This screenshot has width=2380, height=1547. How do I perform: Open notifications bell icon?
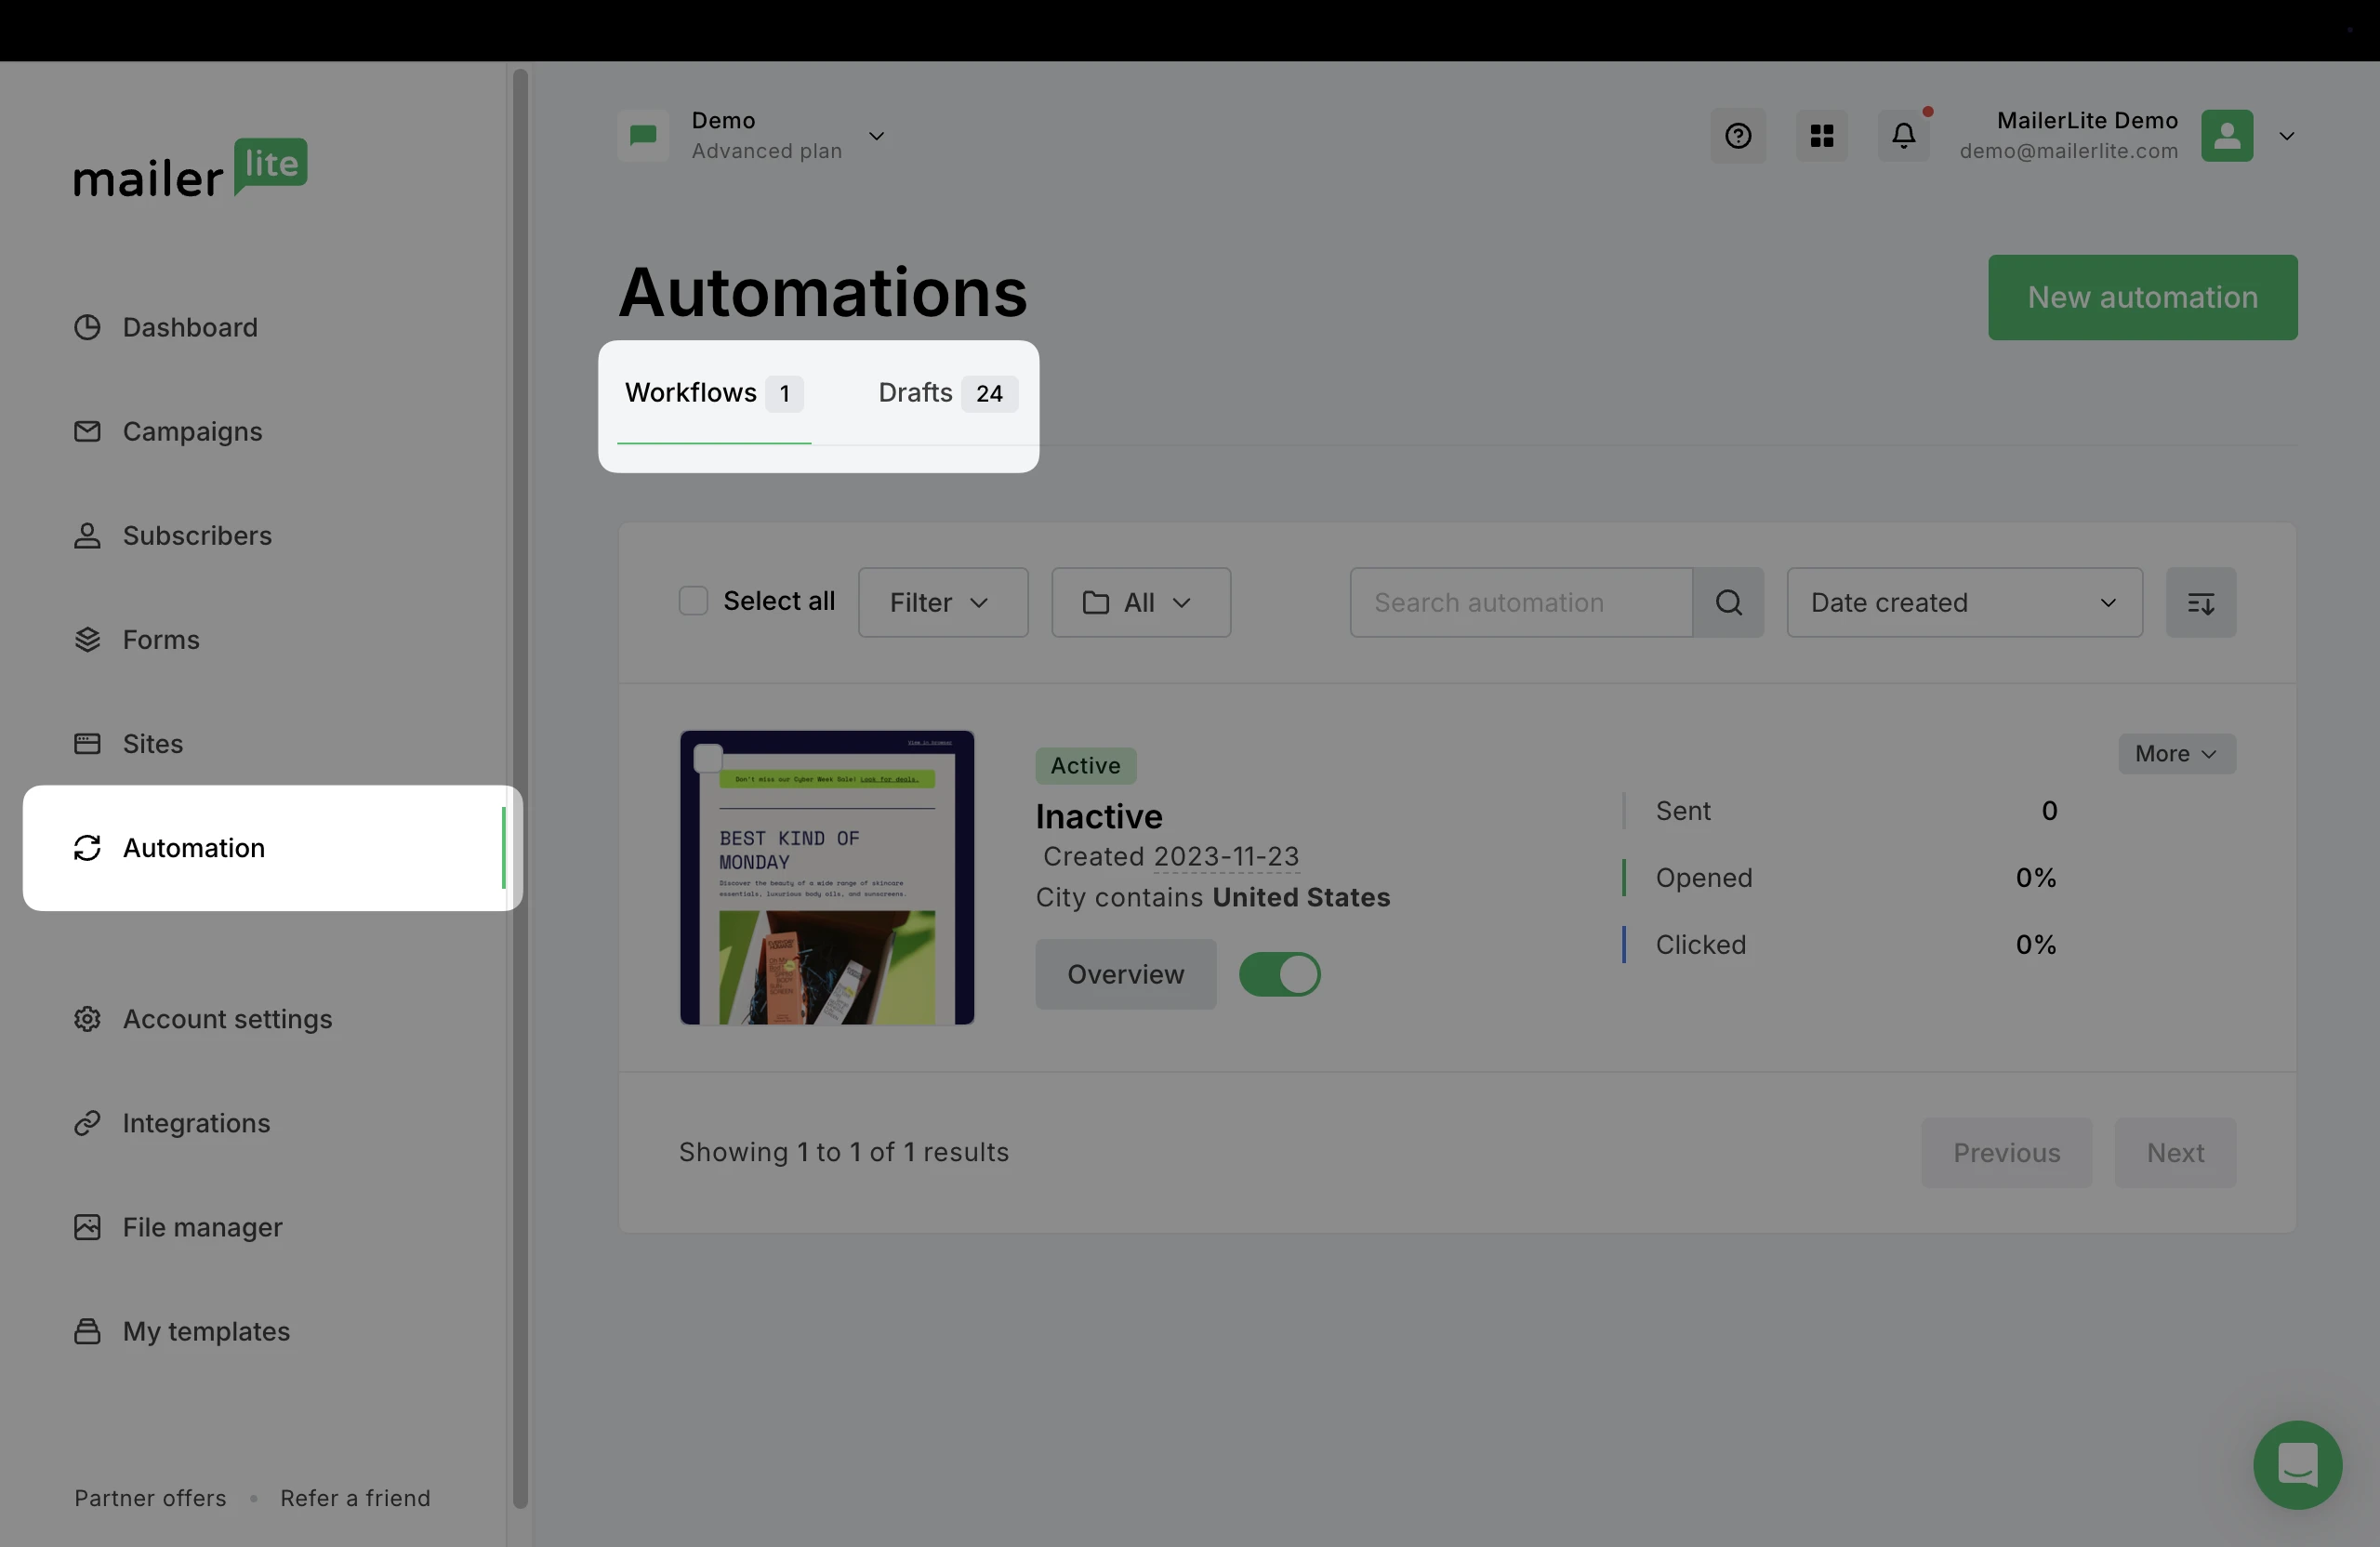[1903, 136]
